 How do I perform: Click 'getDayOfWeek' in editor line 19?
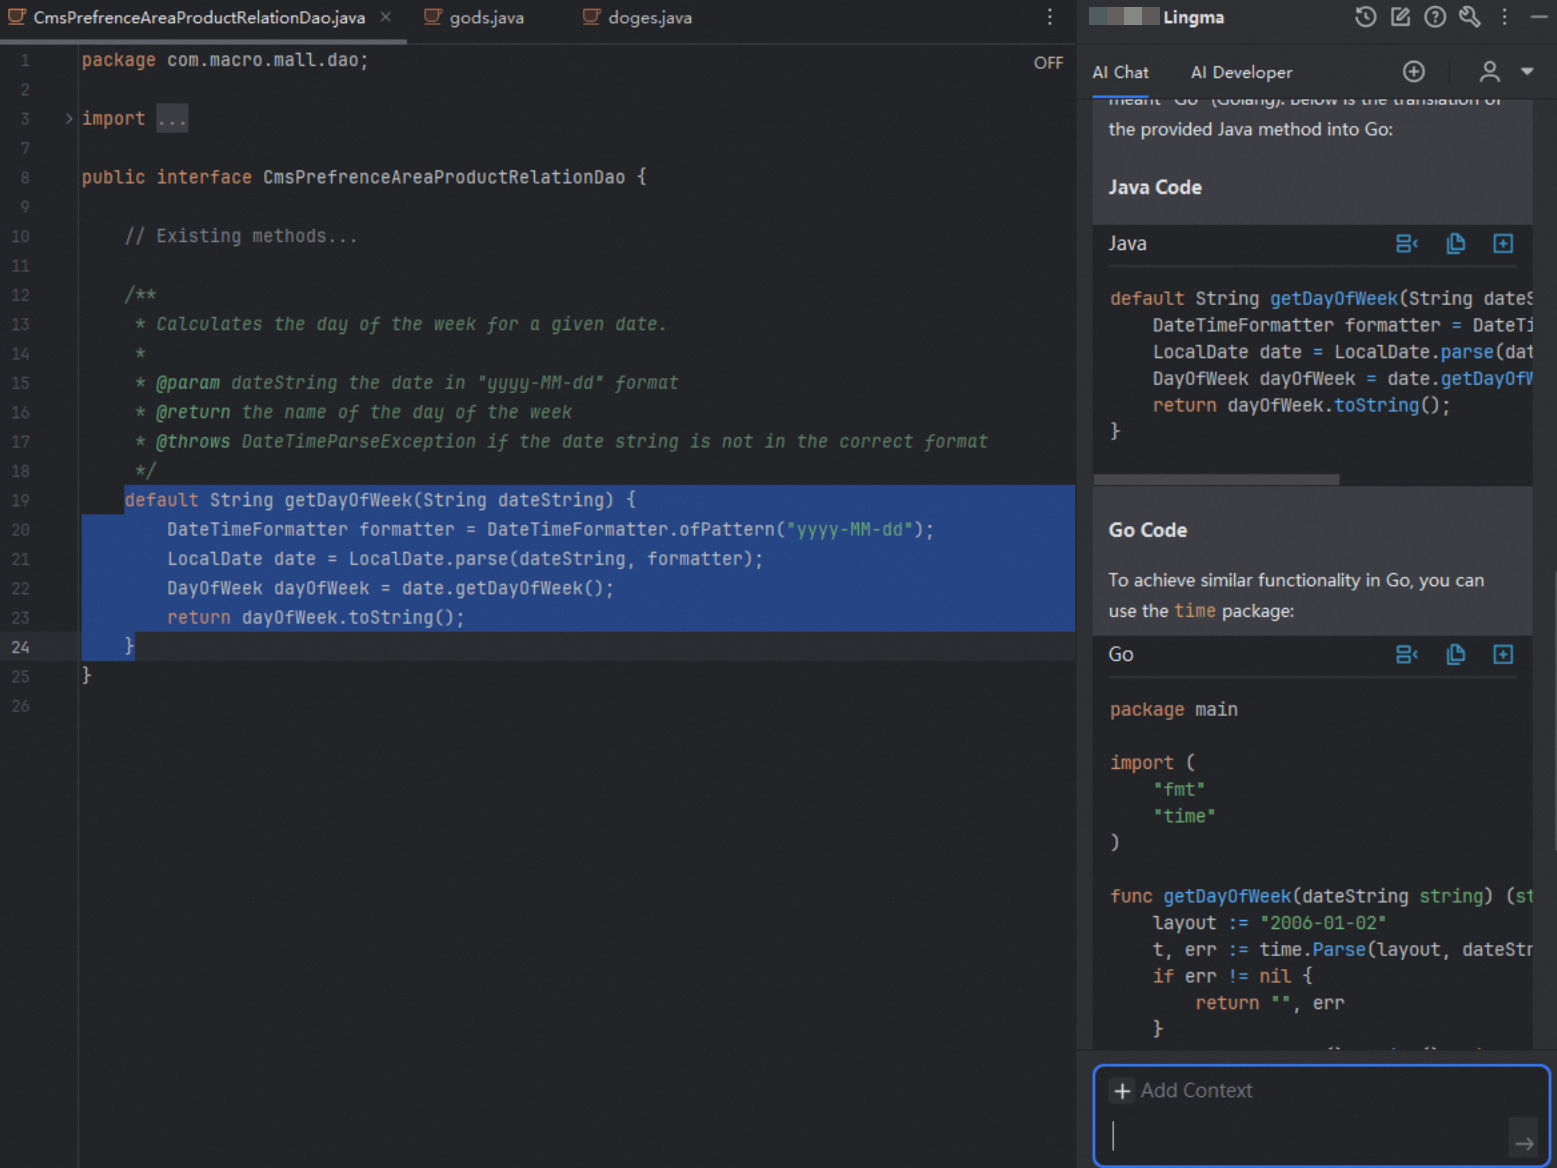point(349,500)
